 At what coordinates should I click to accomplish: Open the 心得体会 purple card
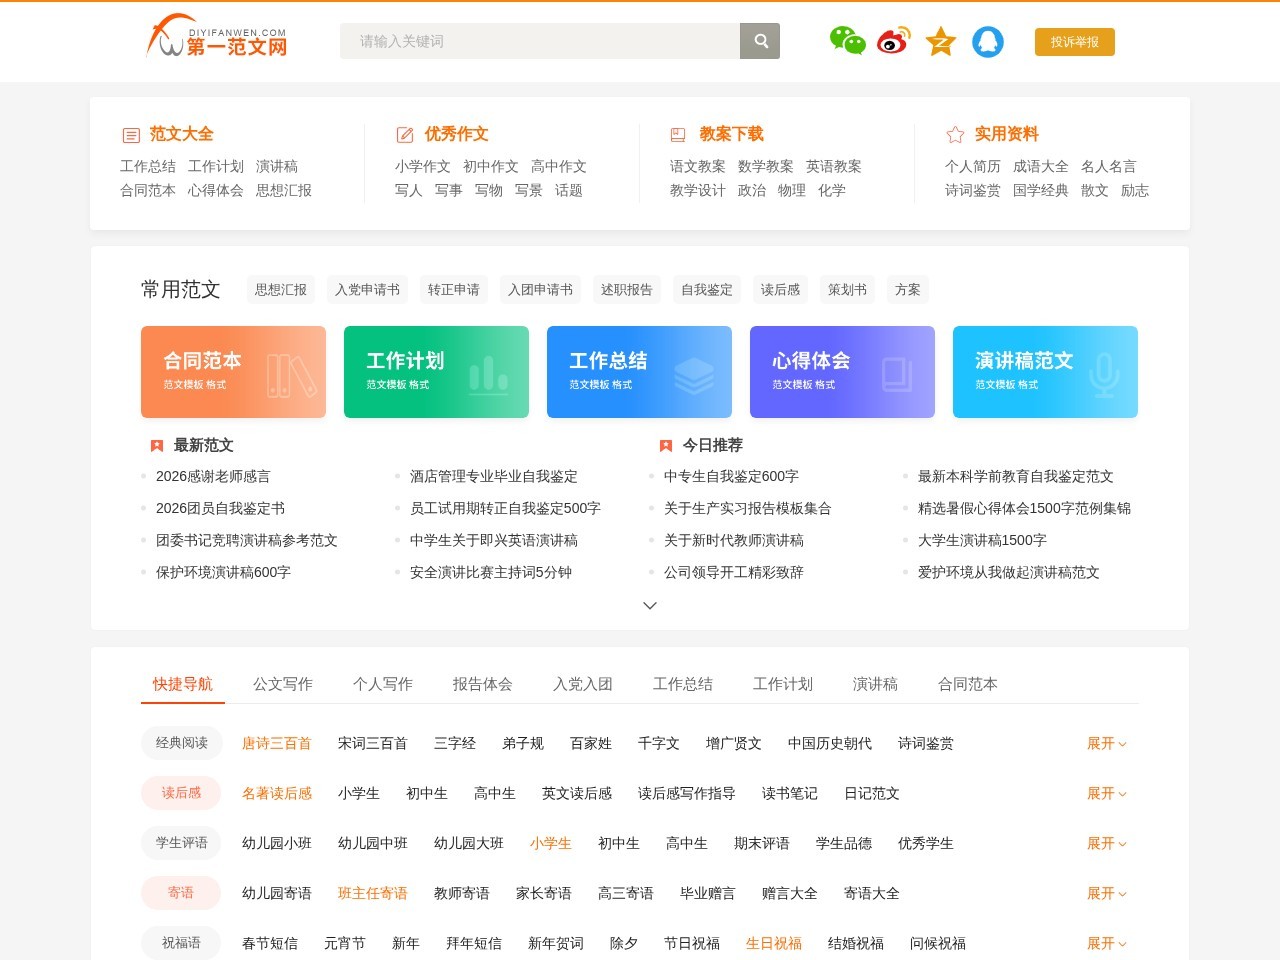[x=842, y=372]
